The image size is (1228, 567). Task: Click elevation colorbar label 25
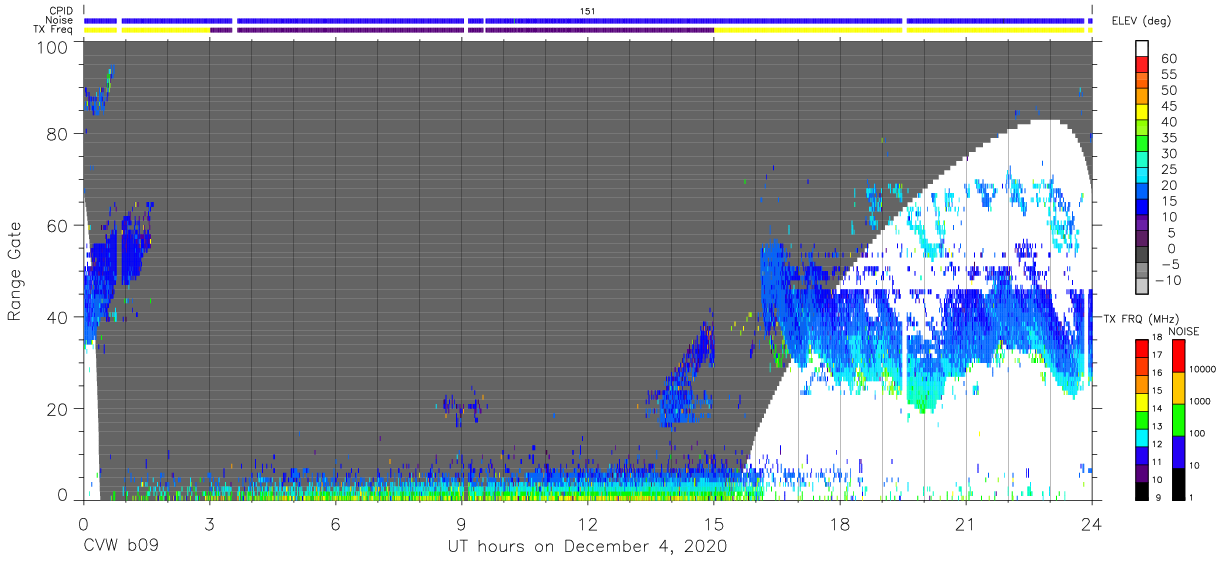click(1168, 169)
